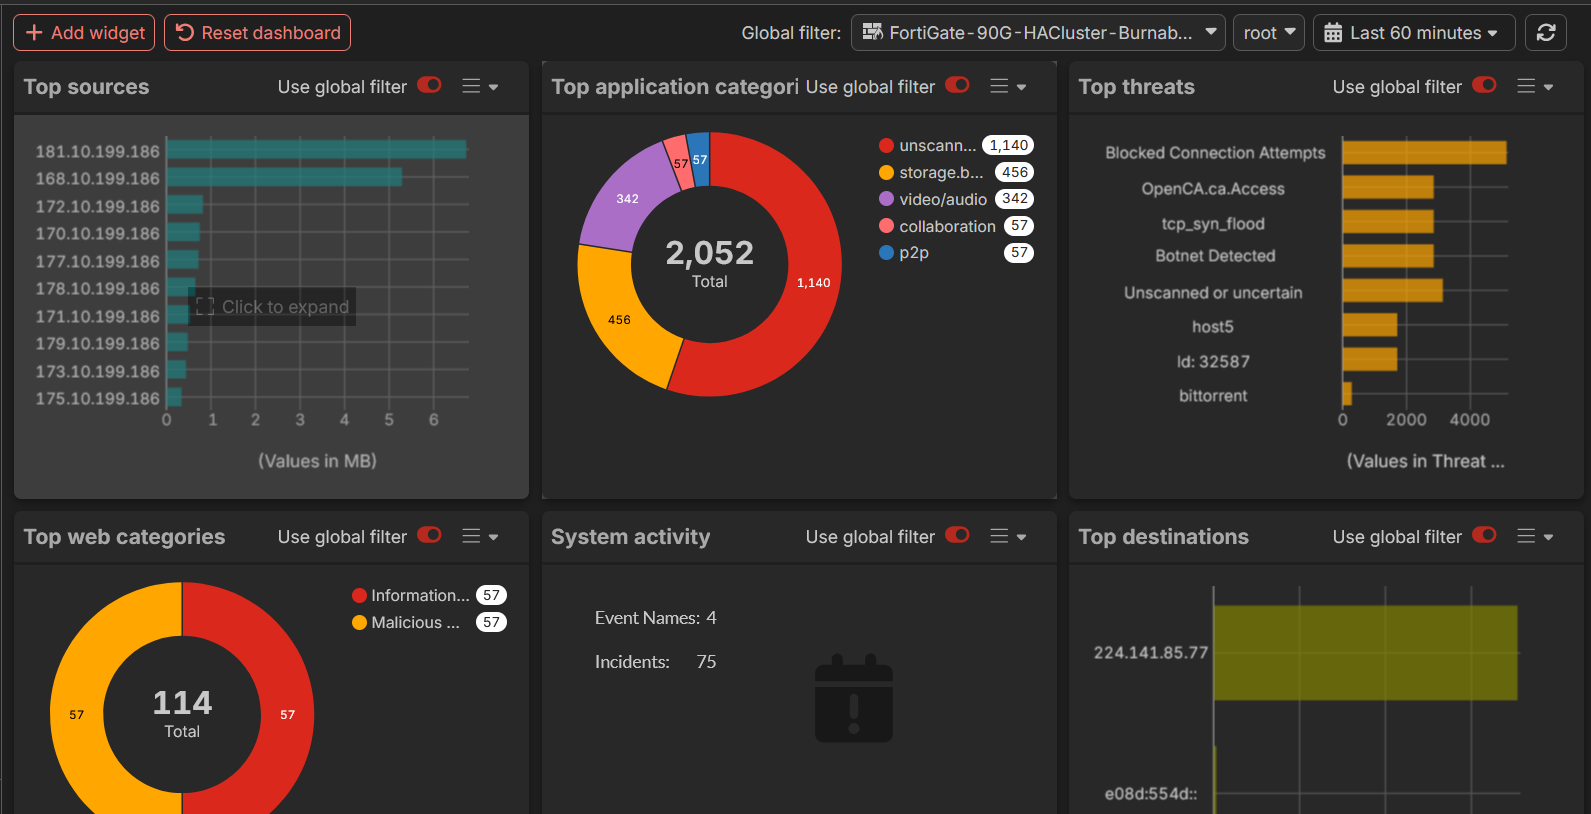Open the Top threats hamburger menu icon
This screenshot has height=814, width=1591.
(x=1535, y=87)
